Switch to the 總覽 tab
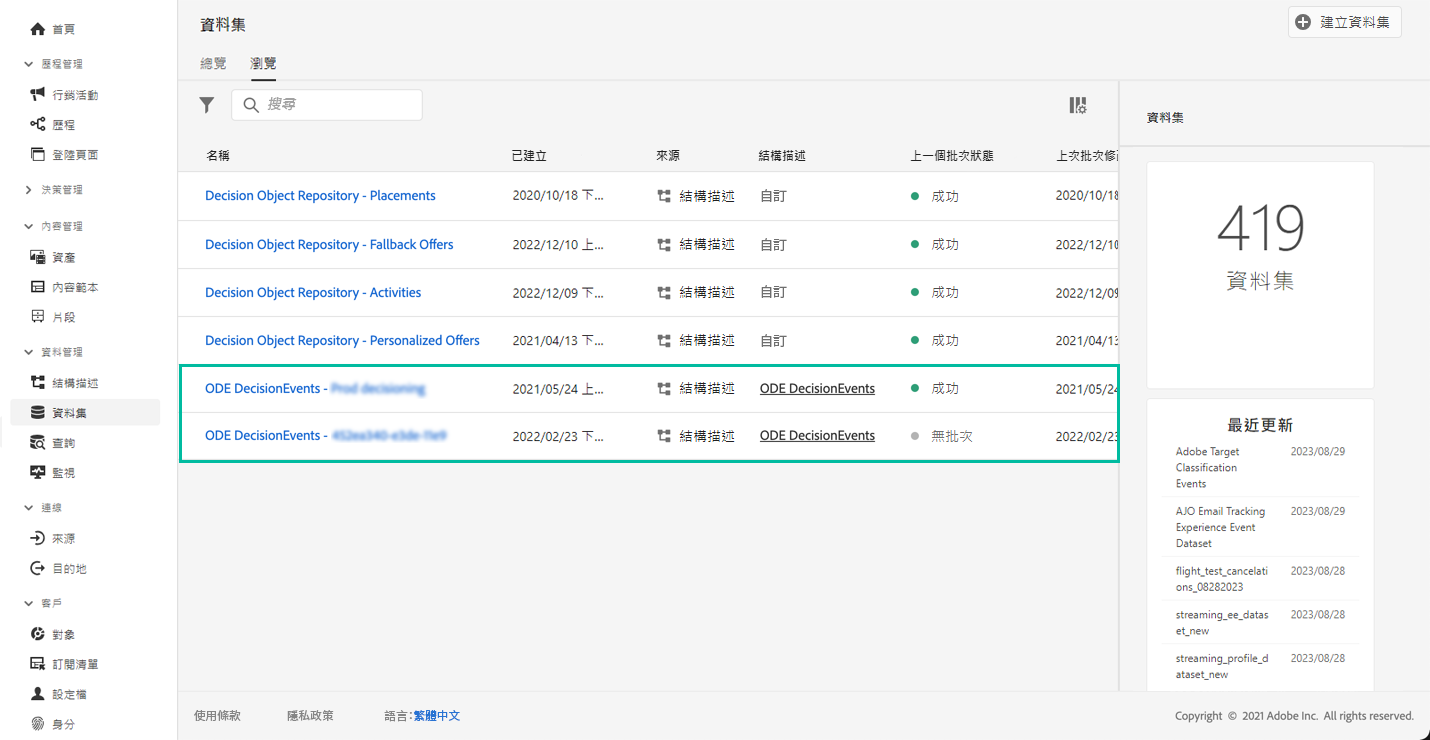Screen dimensions: 1430x740 point(213,63)
